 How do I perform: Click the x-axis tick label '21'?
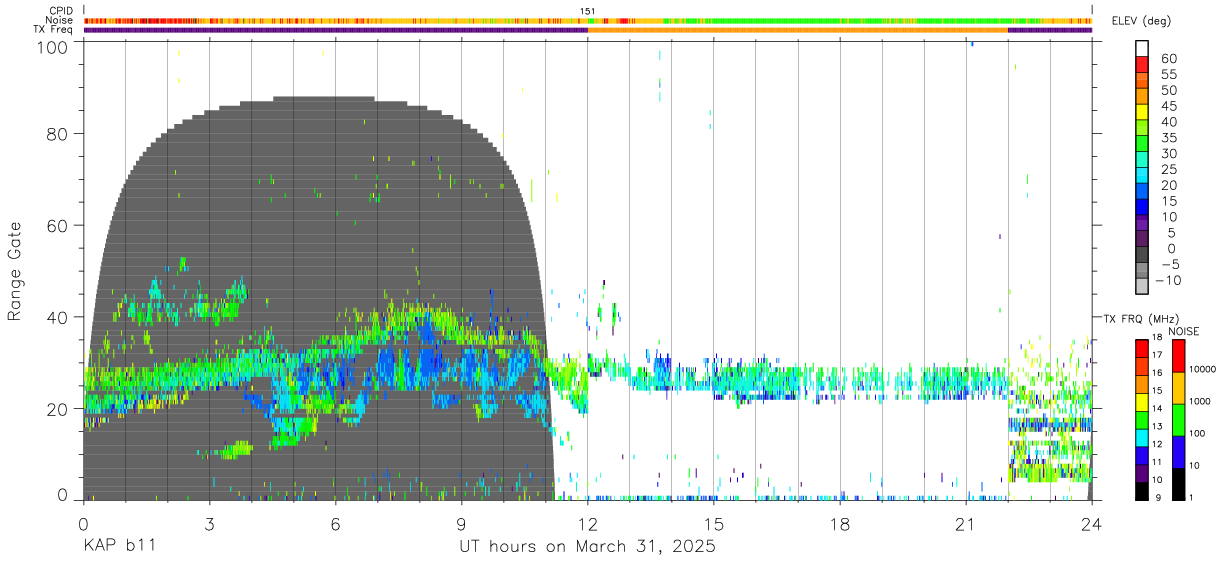[x=965, y=524]
